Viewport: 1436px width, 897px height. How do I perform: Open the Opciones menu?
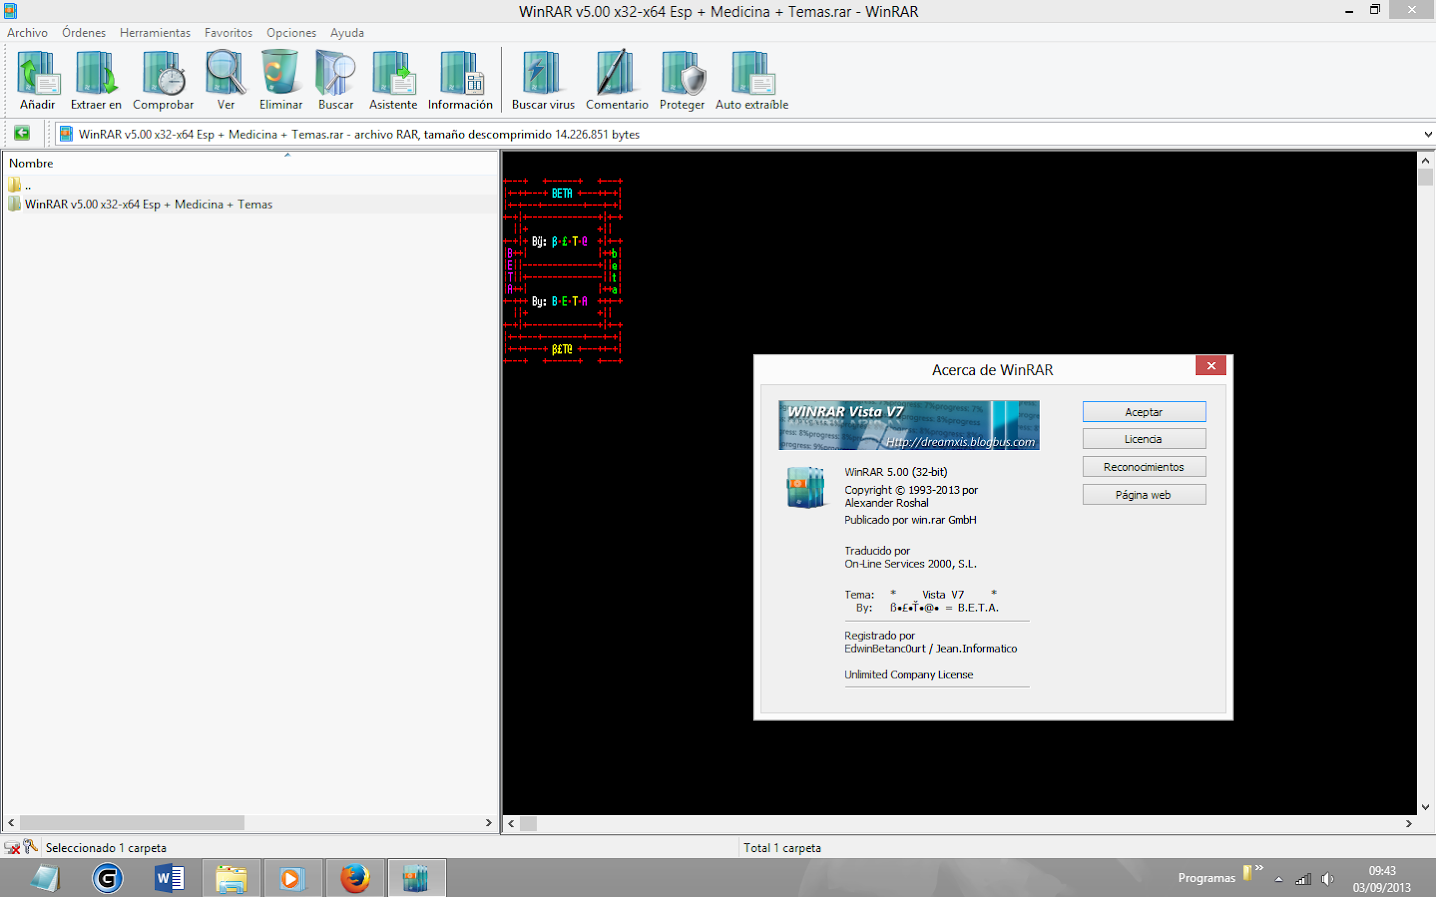coord(291,33)
